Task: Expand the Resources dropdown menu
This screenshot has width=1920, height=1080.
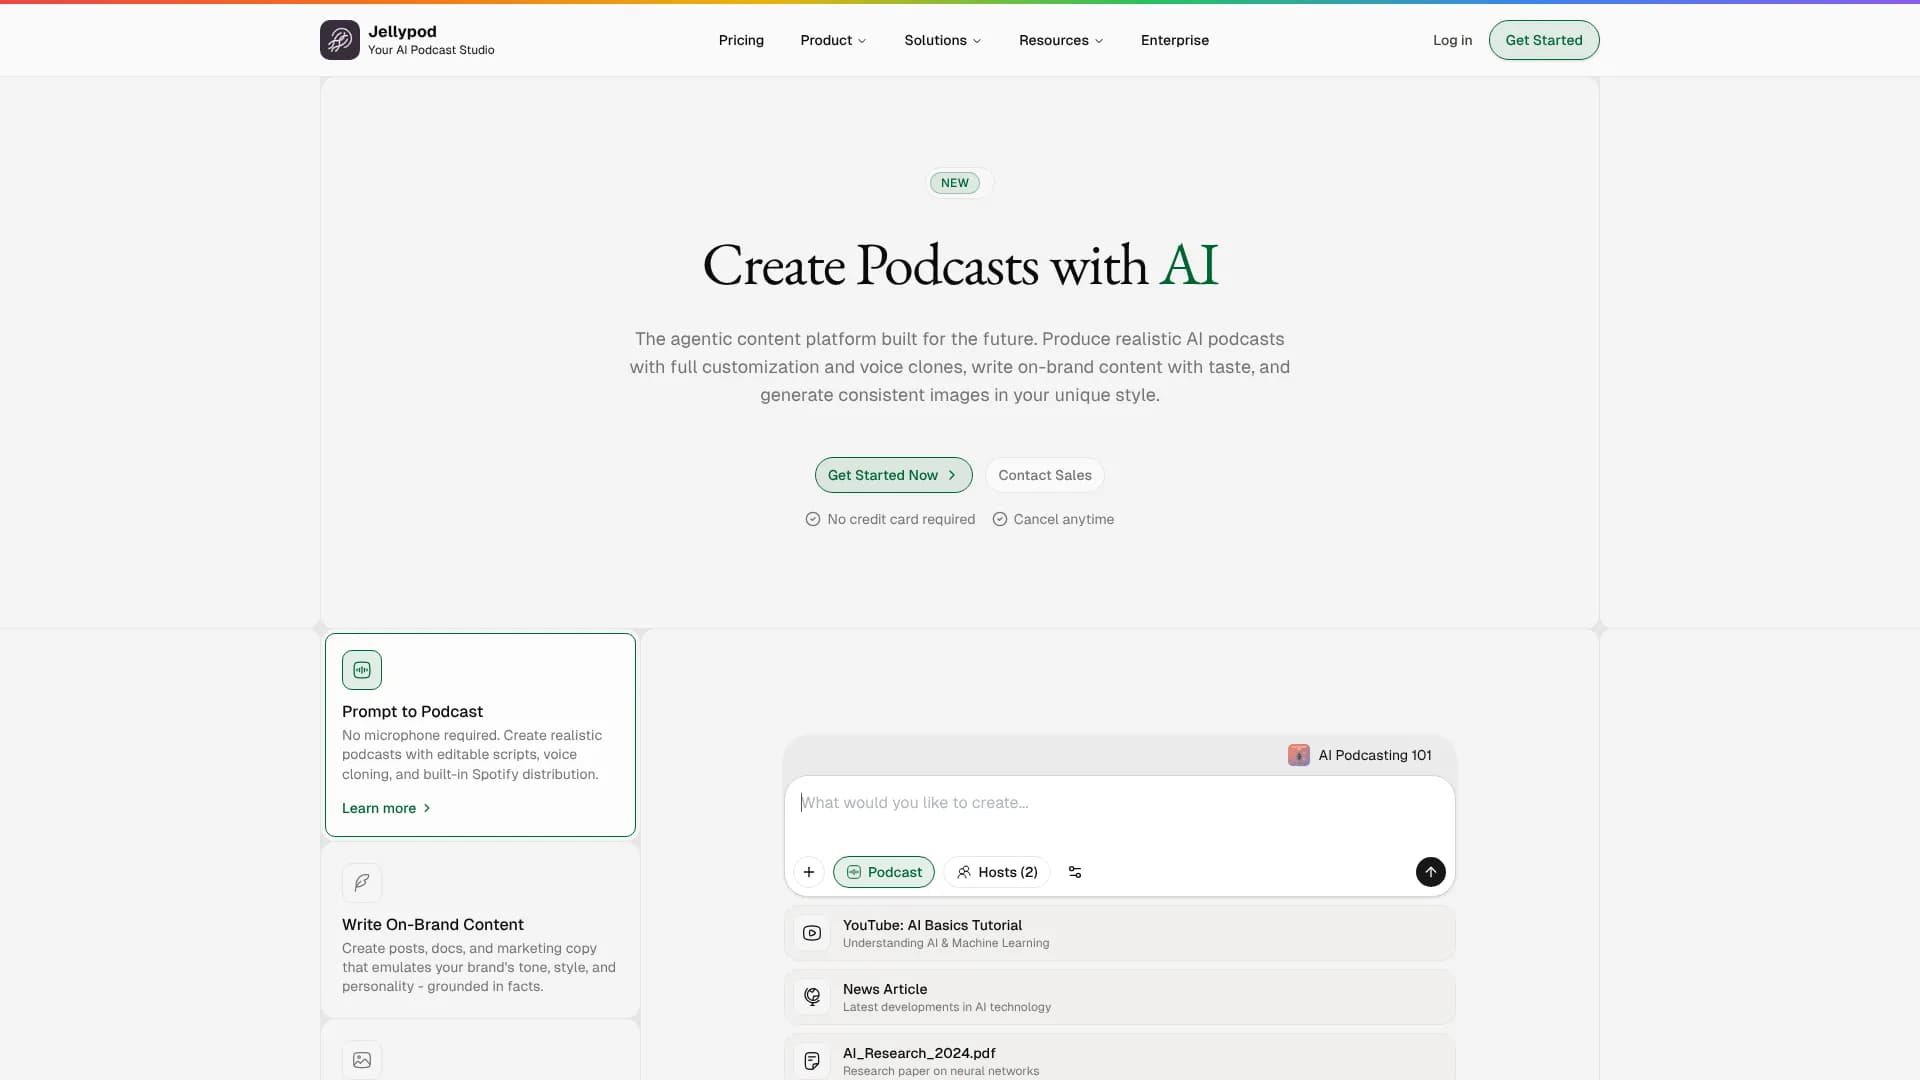Action: click(x=1061, y=40)
